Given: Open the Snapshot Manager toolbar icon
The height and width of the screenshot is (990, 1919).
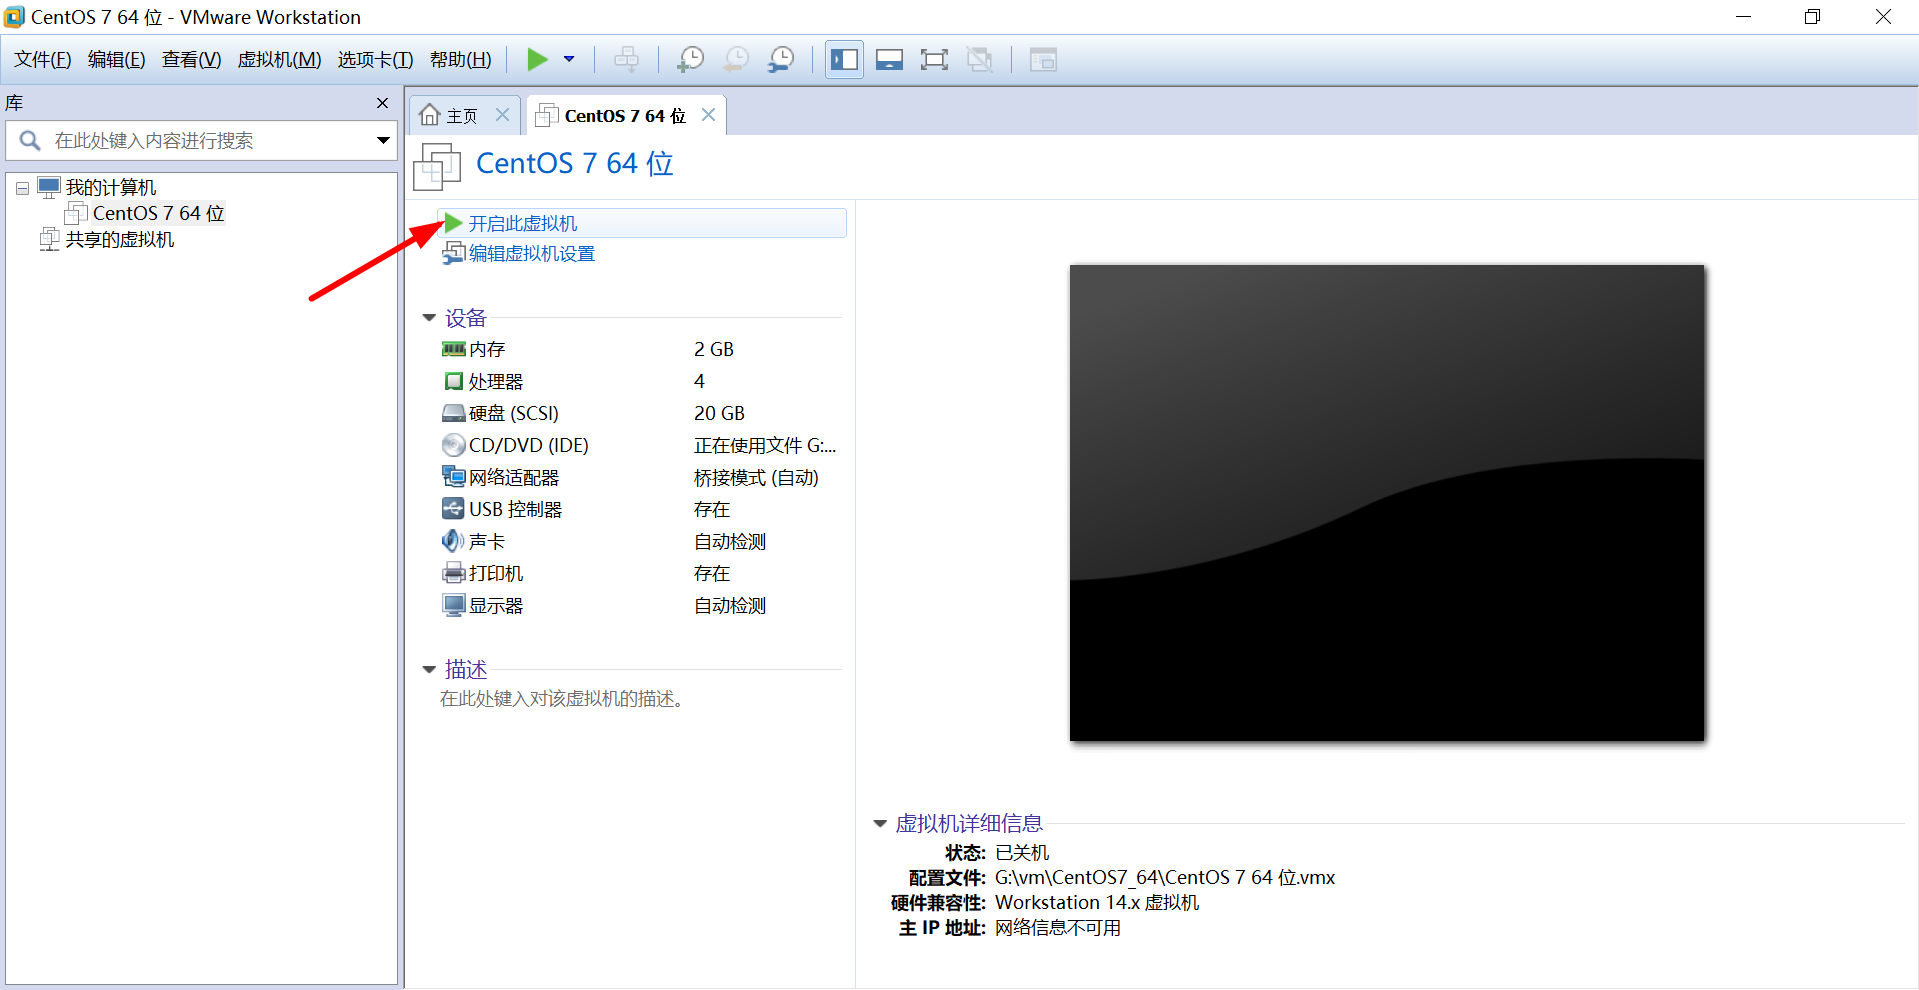Looking at the screenshot, I should point(781,60).
